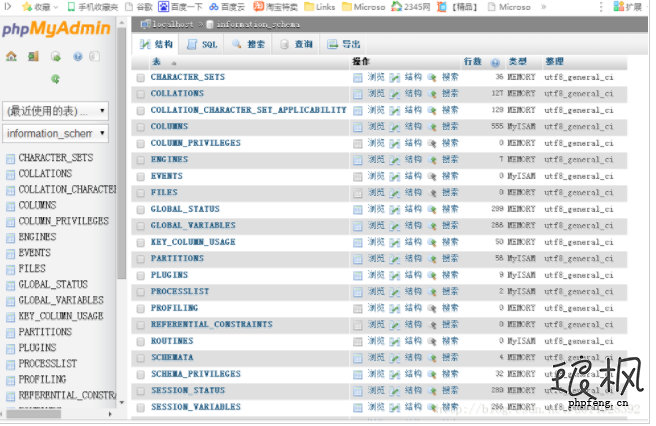656x426 pixels.
Task: Open the structure tab
Action: point(156,44)
